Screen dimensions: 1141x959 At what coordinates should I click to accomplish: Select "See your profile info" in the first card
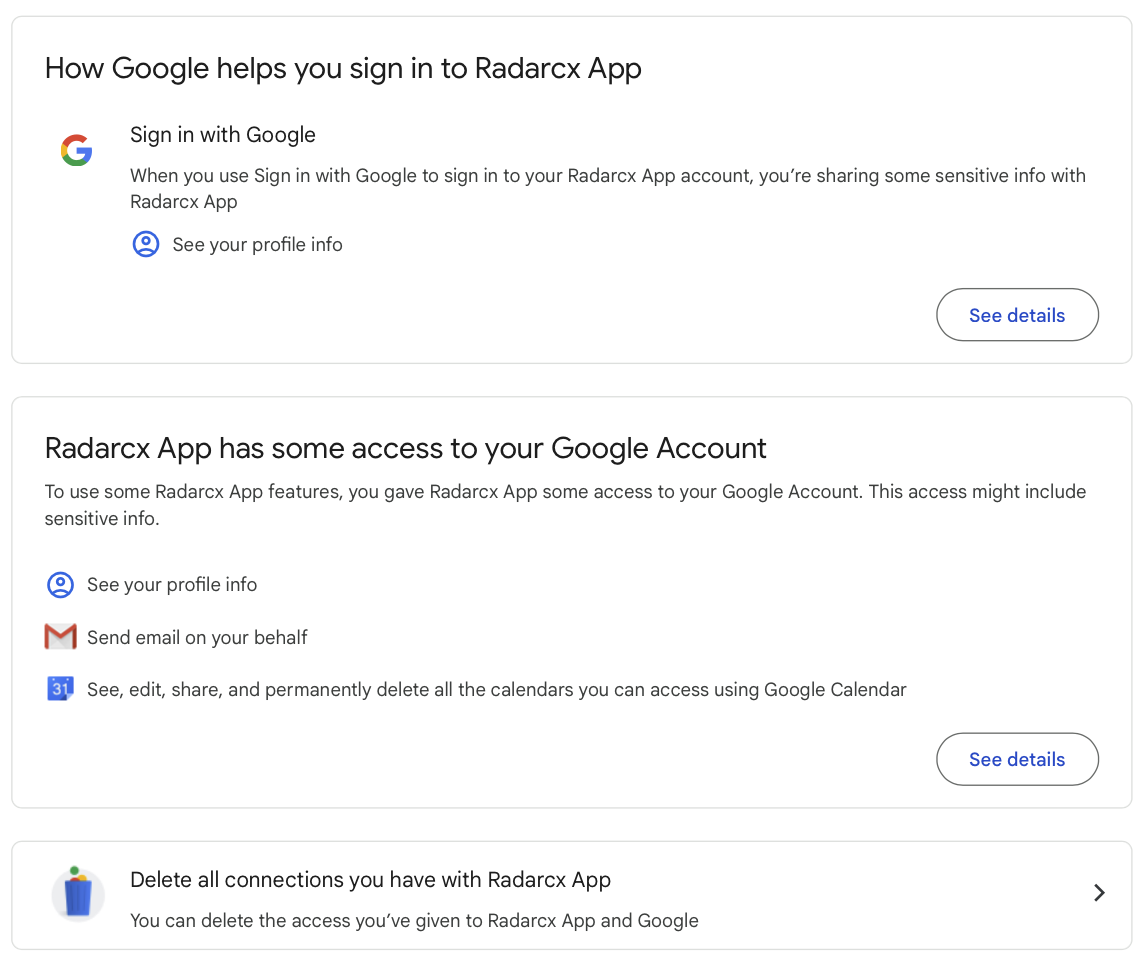click(x=255, y=243)
